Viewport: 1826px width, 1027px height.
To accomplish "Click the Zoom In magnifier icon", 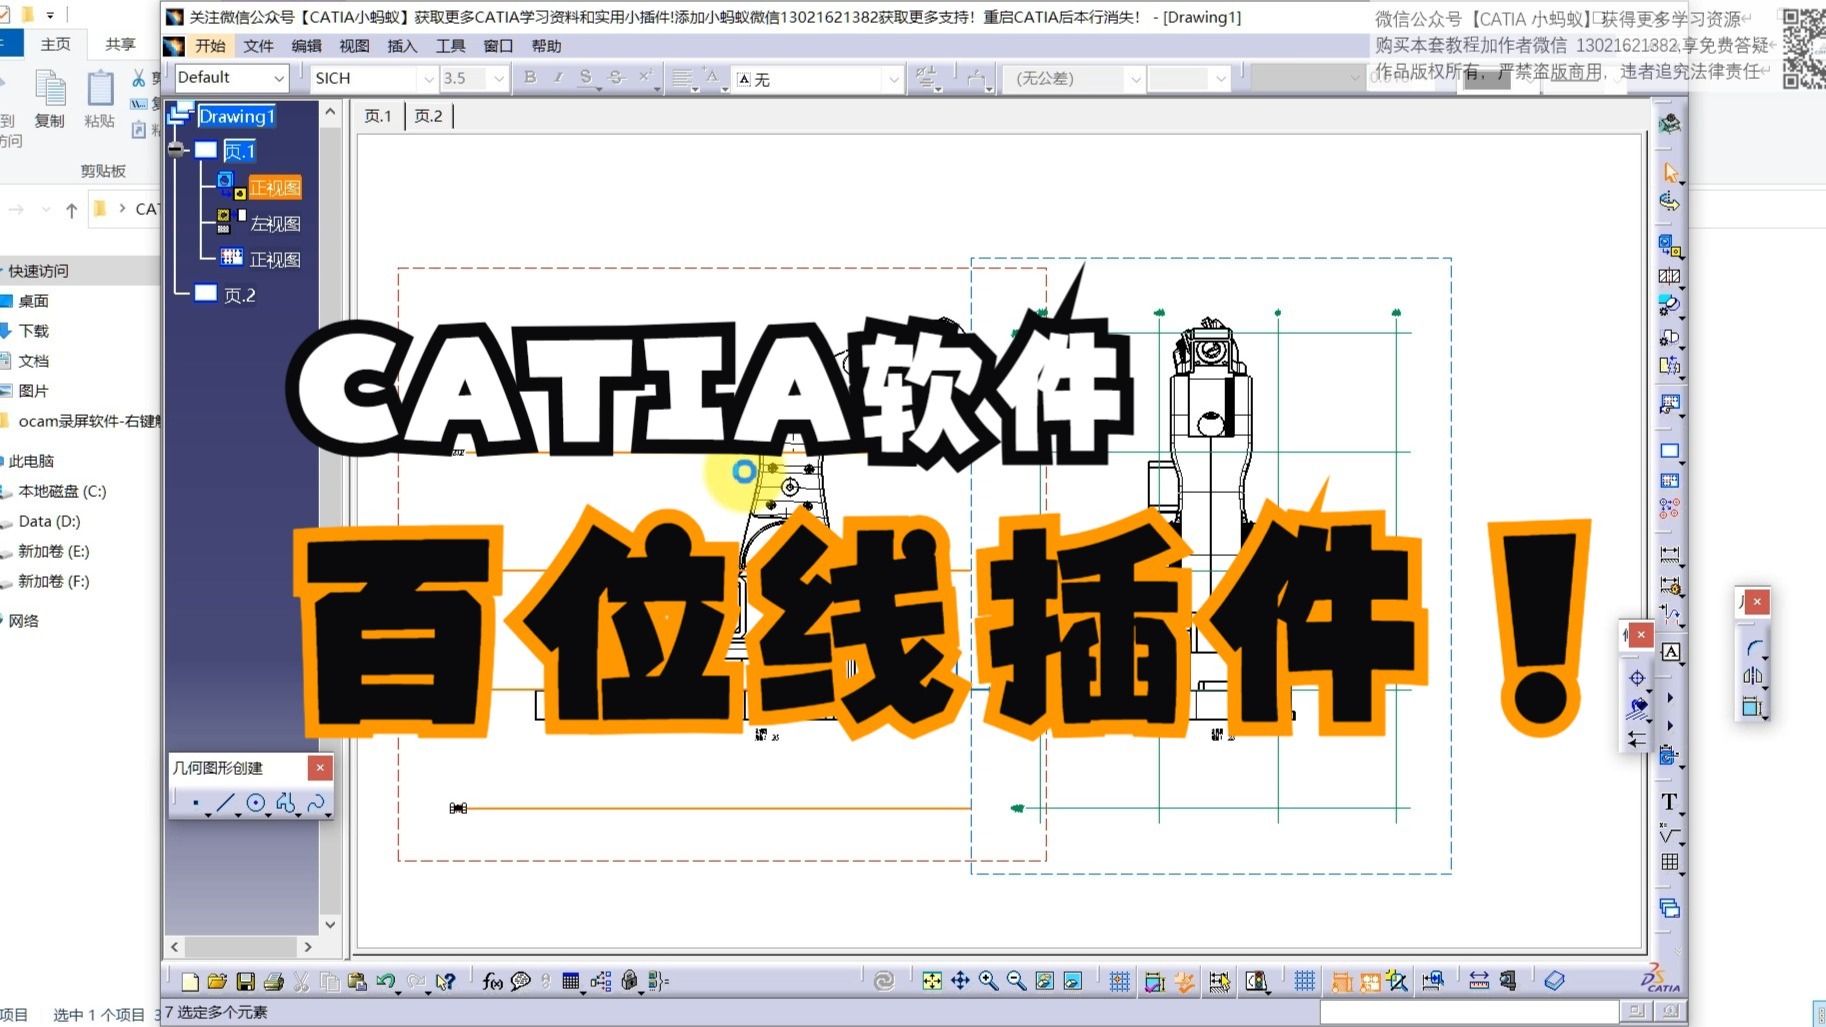I will (988, 981).
